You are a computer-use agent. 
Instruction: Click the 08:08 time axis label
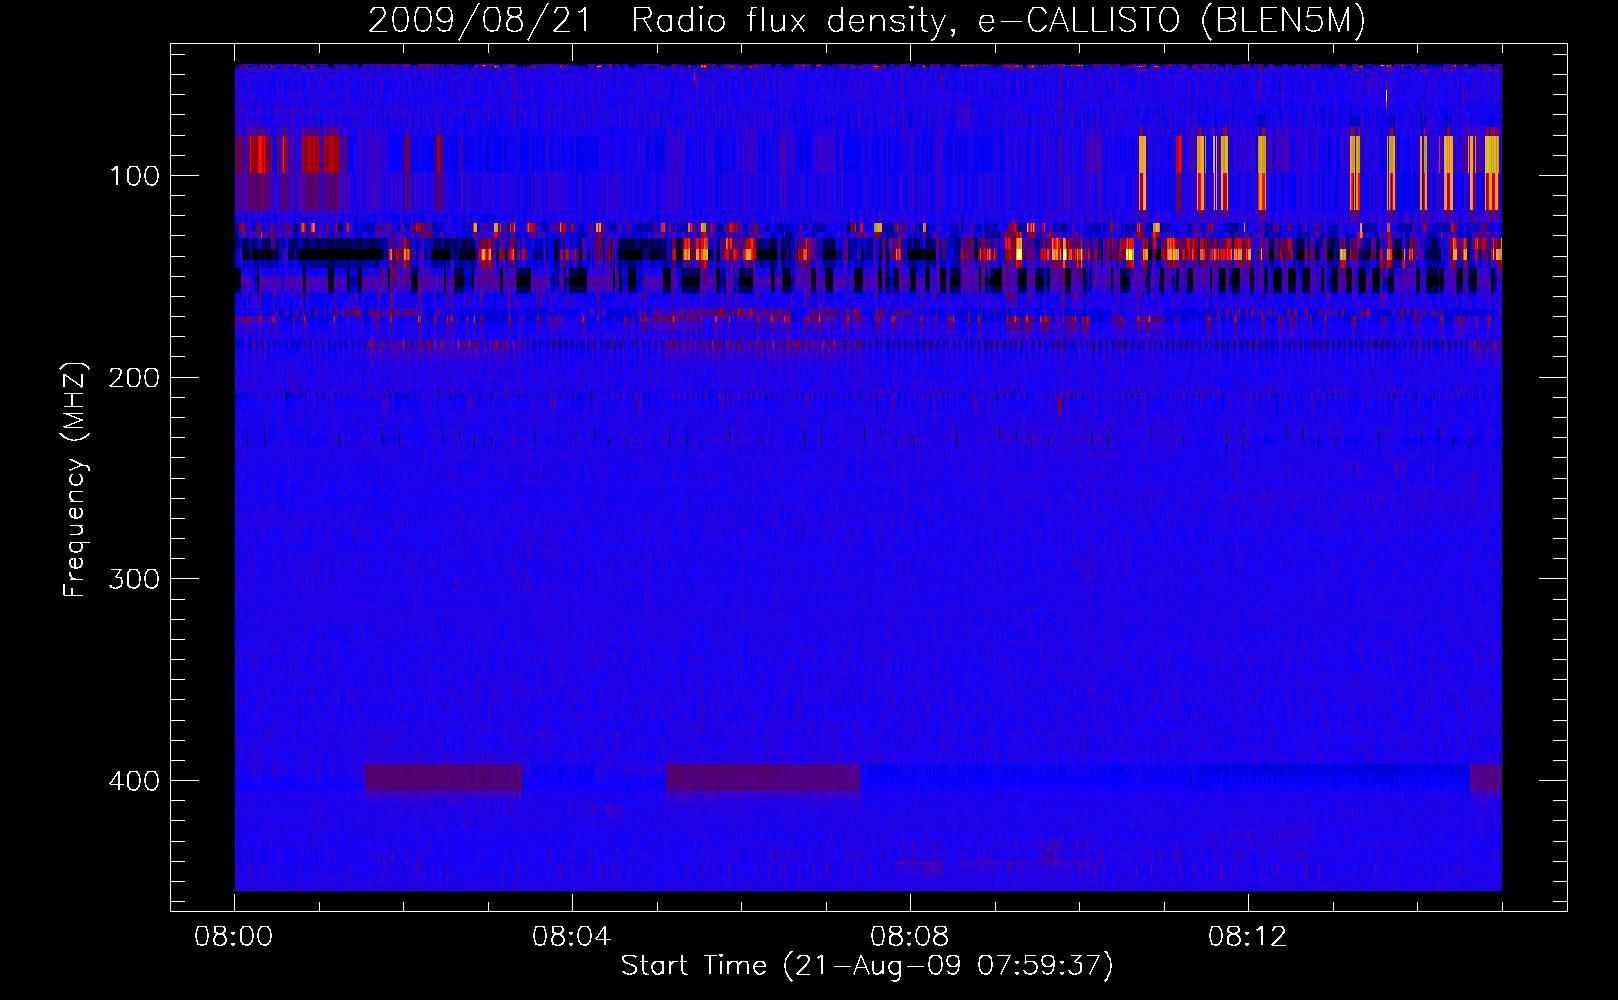point(910,937)
